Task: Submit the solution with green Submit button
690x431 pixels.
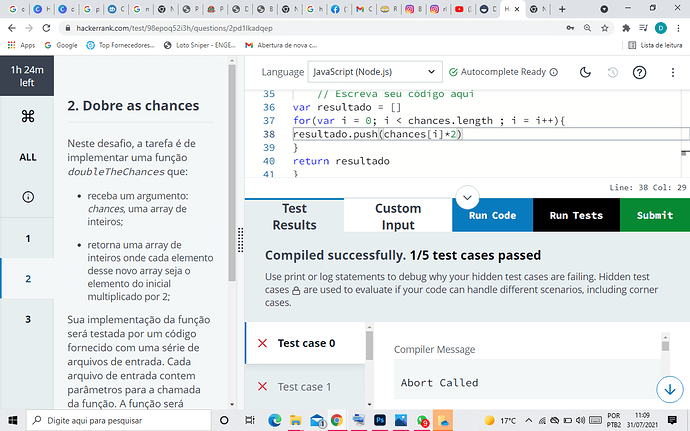Action: [x=654, y=216]
